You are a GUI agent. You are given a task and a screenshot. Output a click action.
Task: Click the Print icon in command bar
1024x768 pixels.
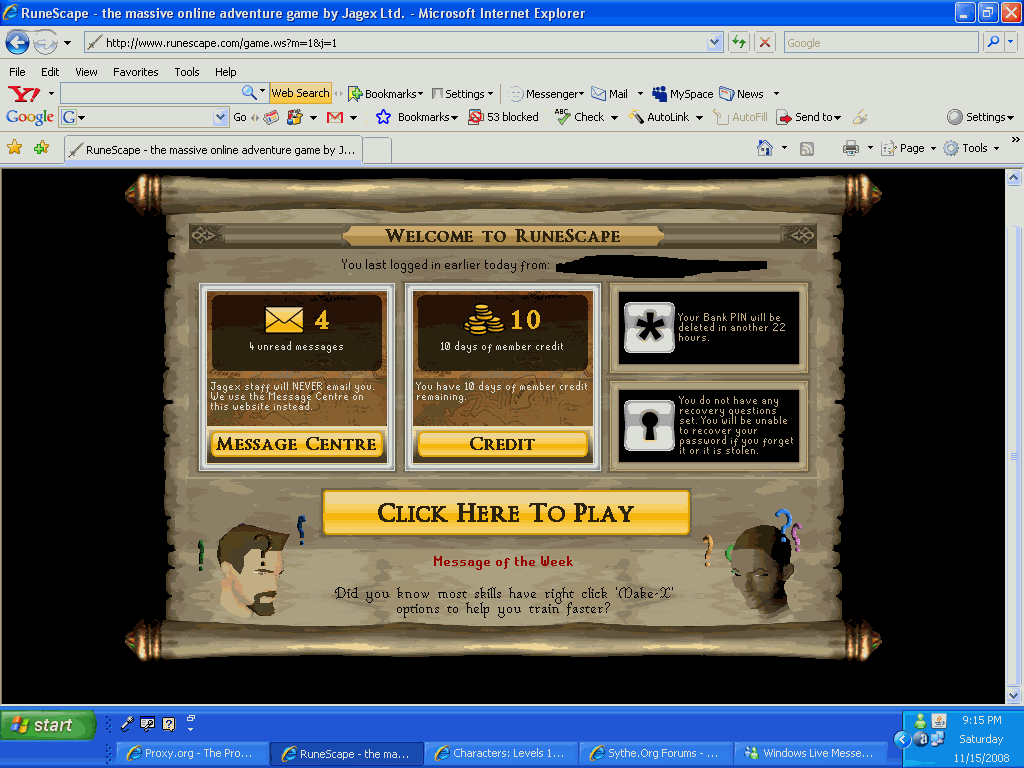[x=850, y=148]
